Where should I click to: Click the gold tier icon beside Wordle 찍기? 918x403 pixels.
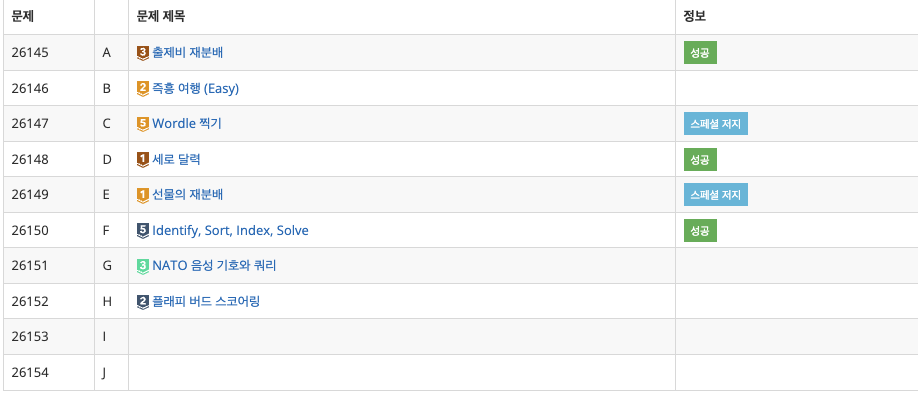(142, 124)
